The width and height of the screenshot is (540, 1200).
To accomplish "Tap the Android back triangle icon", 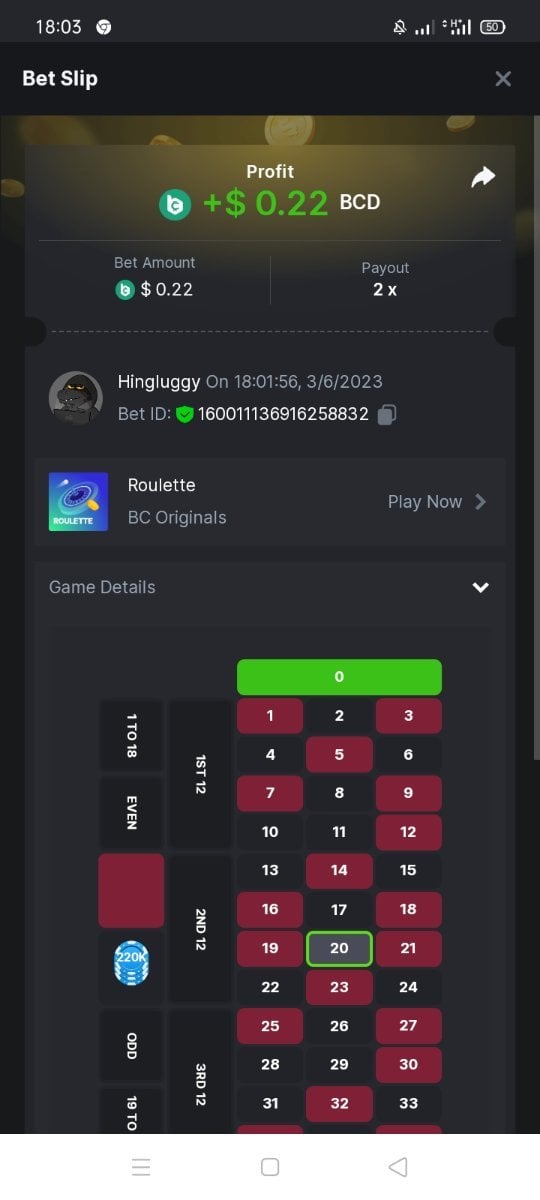I will (398, 1167).
